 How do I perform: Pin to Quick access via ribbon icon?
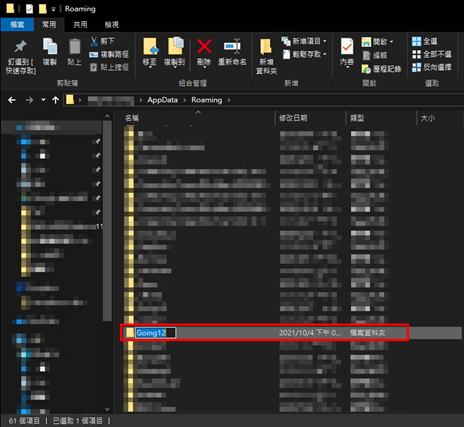[20, 47]
